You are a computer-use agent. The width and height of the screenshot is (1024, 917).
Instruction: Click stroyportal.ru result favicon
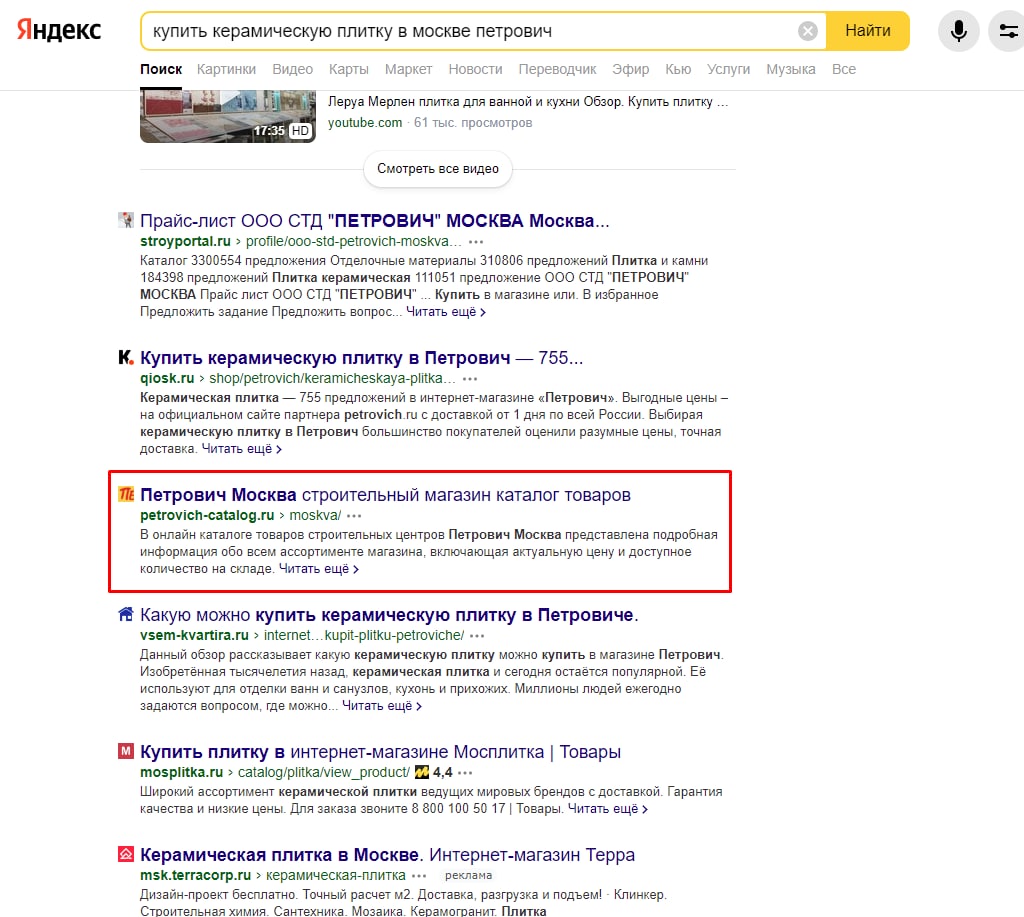pyautogui.click(x=125, y=220)
